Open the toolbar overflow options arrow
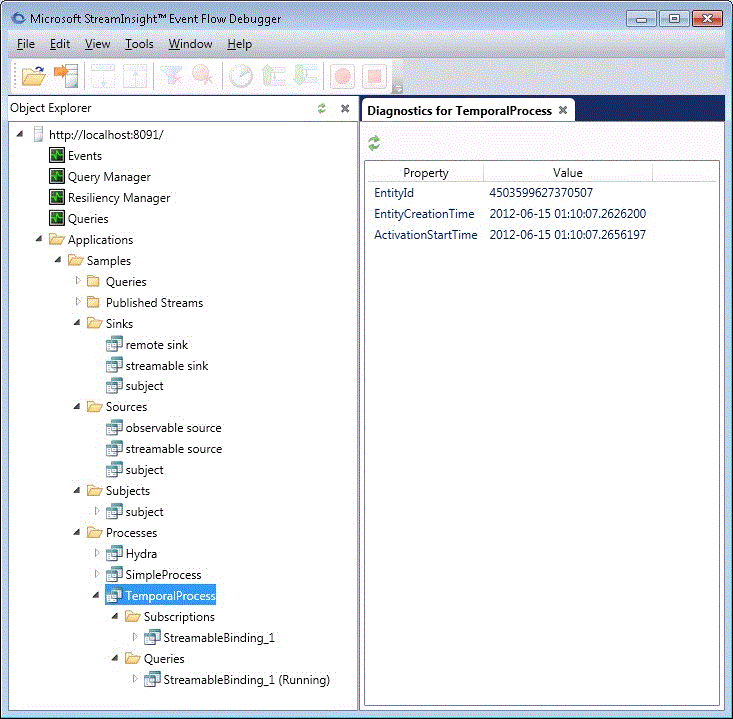This screenshot has width=733, height=719. point(398,88)
